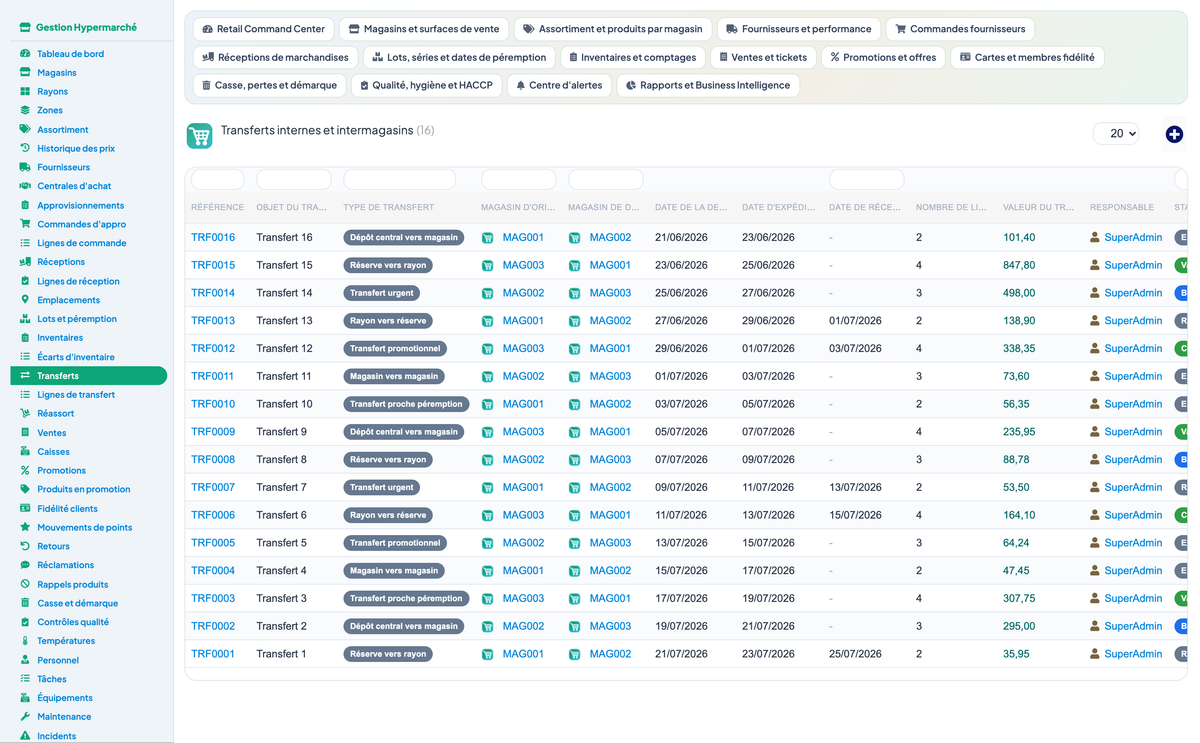Click the Rayons grid icon in sidebar
Screen dimensions: 1200x743
click(25, 91)
